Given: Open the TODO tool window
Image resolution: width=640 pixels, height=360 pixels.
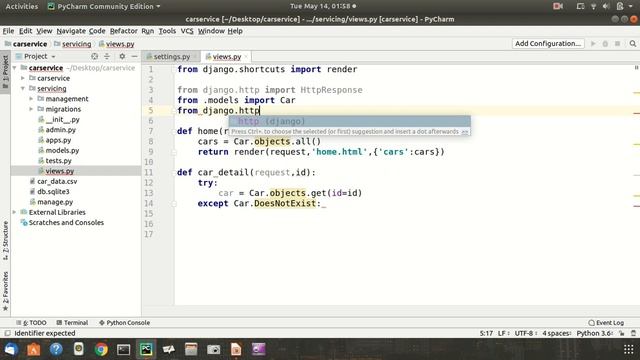Looking at the screenshot, I should pos(31,322).
